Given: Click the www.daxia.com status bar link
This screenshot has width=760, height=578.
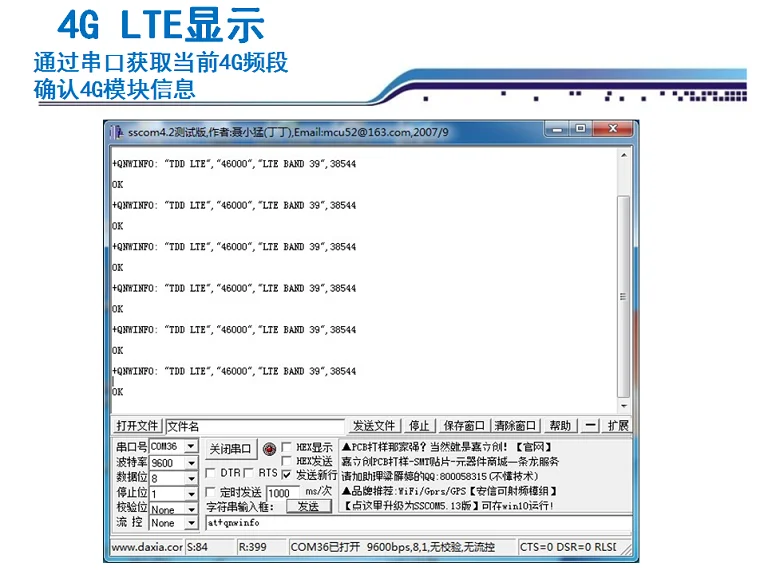Looking at the screenshot, I should click(x=147, y=547).
